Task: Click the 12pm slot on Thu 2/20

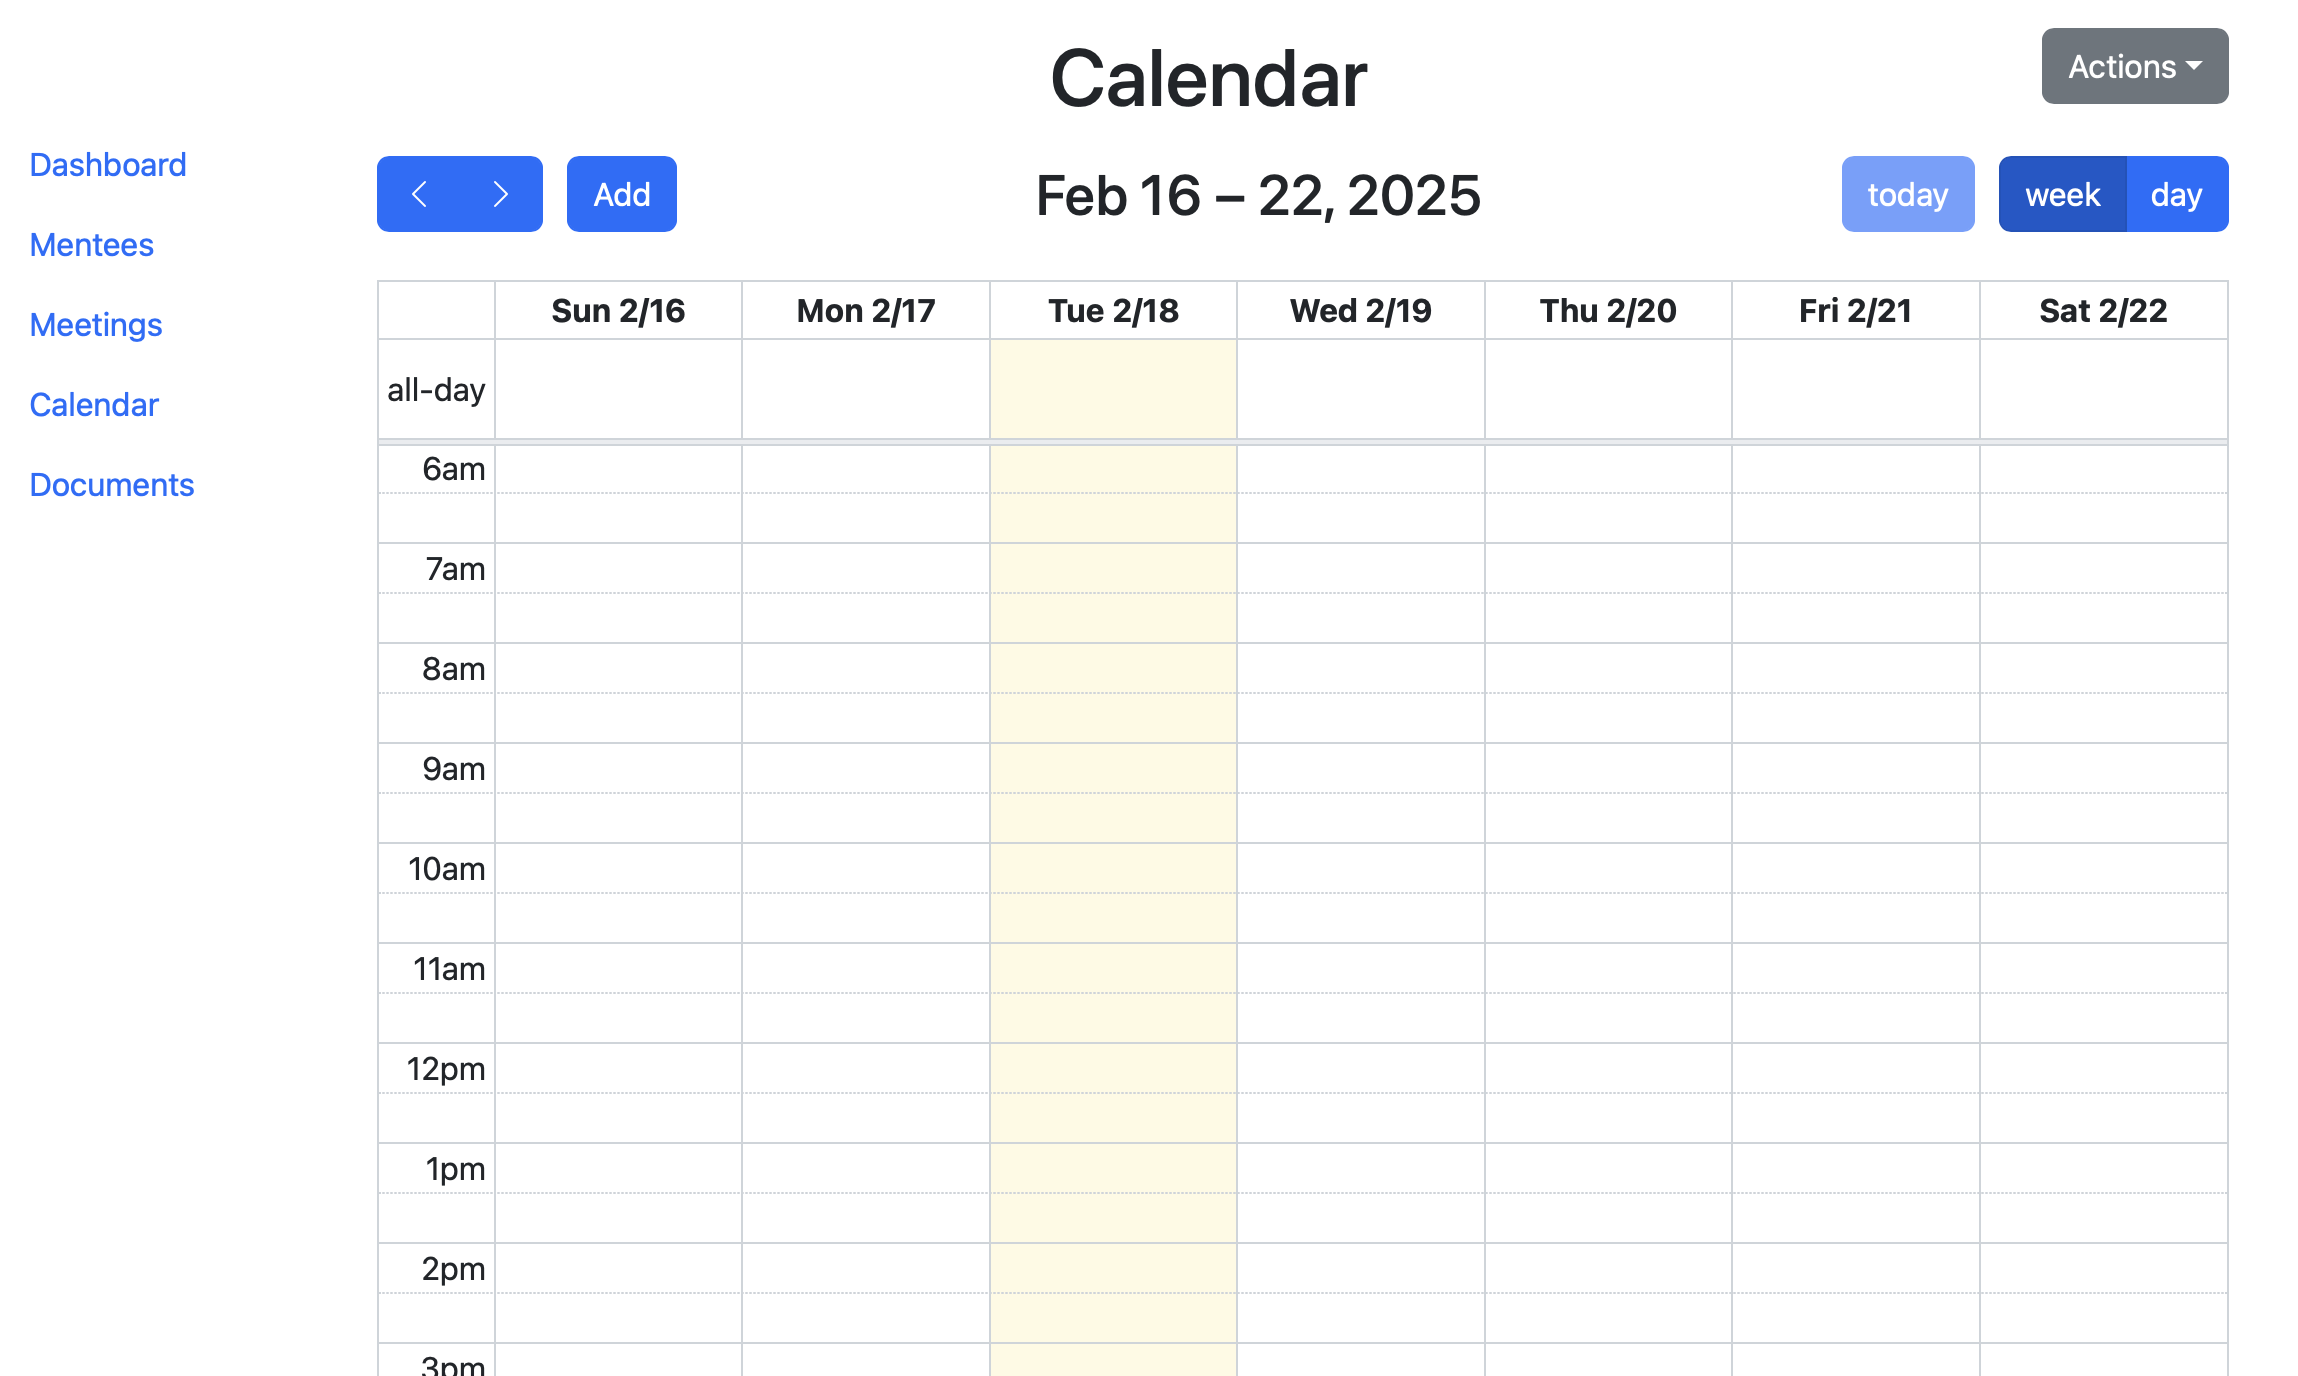Action: (x=1608, y=1068)
